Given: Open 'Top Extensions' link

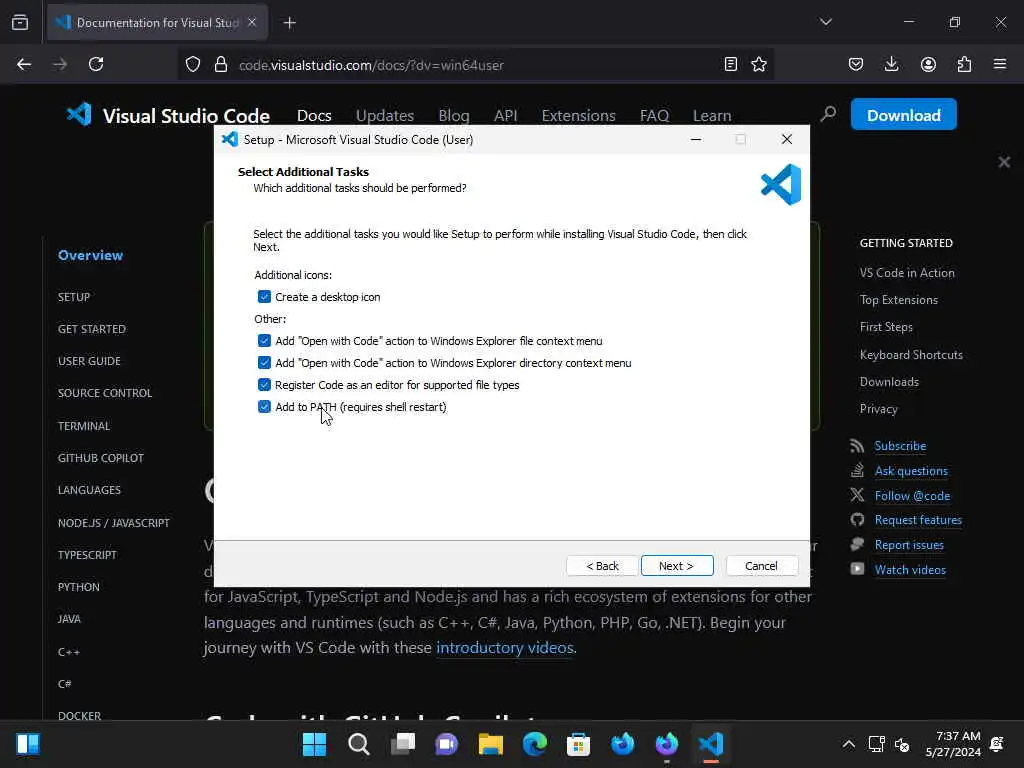Looking at the screenshot, I should coord(899,300).
